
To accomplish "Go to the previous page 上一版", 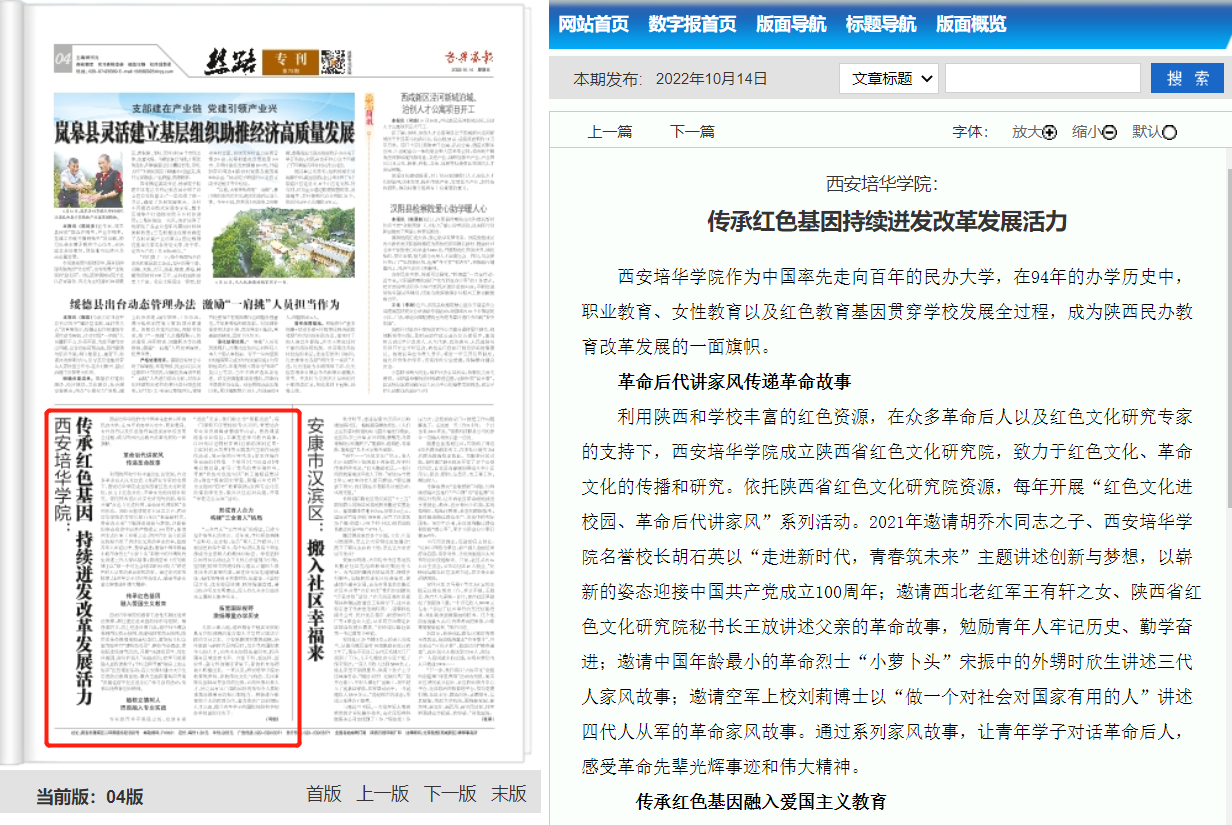I will pyautogui.click(x=383, y=794).
